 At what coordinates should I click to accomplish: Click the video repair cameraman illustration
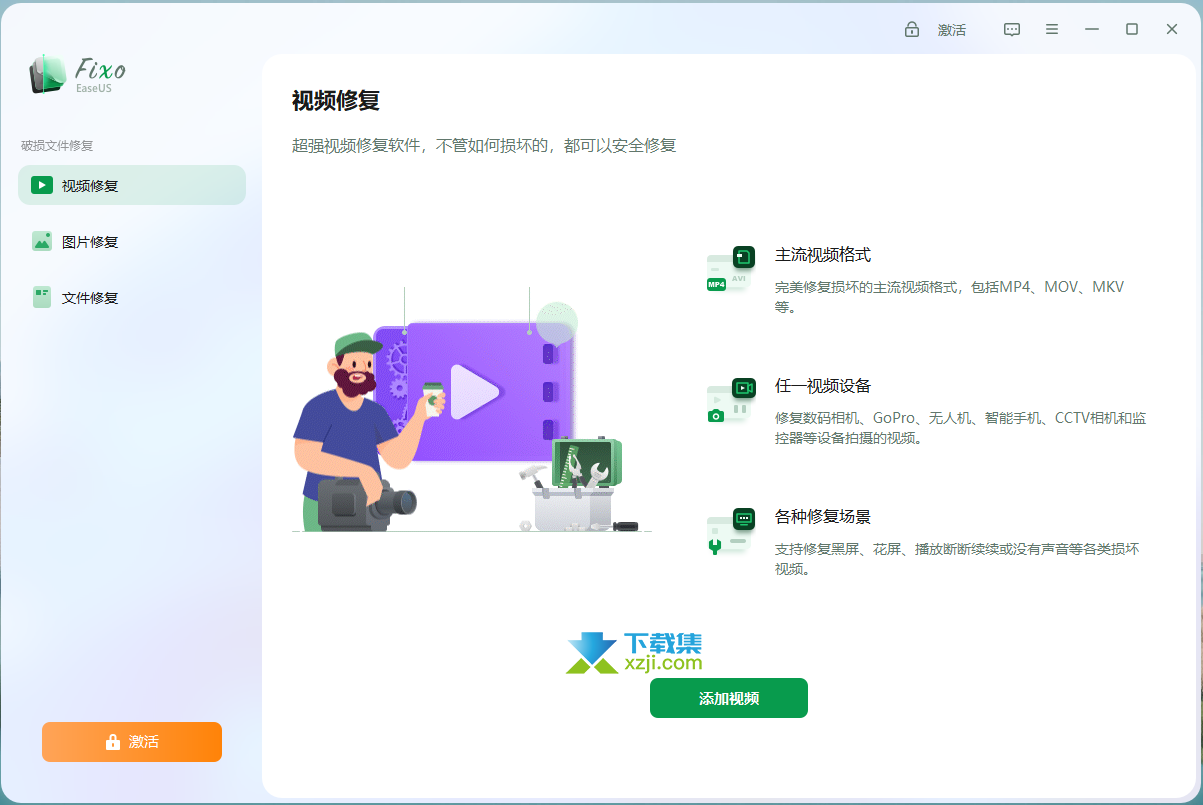click(472, 410)
